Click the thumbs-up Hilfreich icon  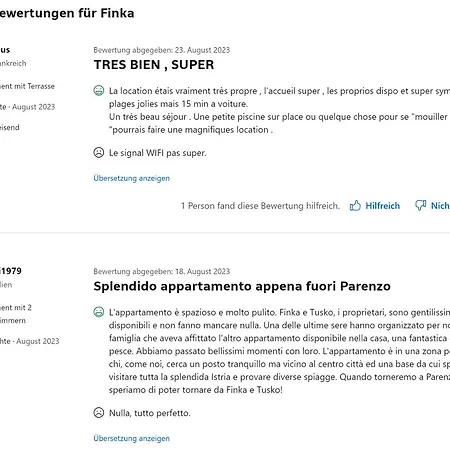point(355,206)
